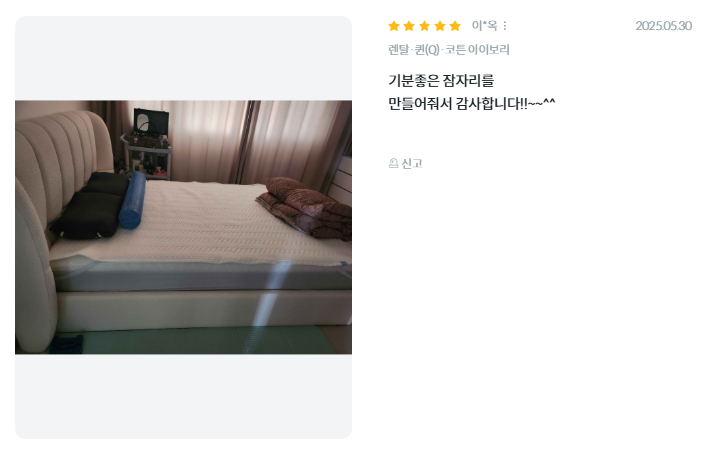Click the blue bolster in the photo
The image size is (711, 450).
point(132,200)
